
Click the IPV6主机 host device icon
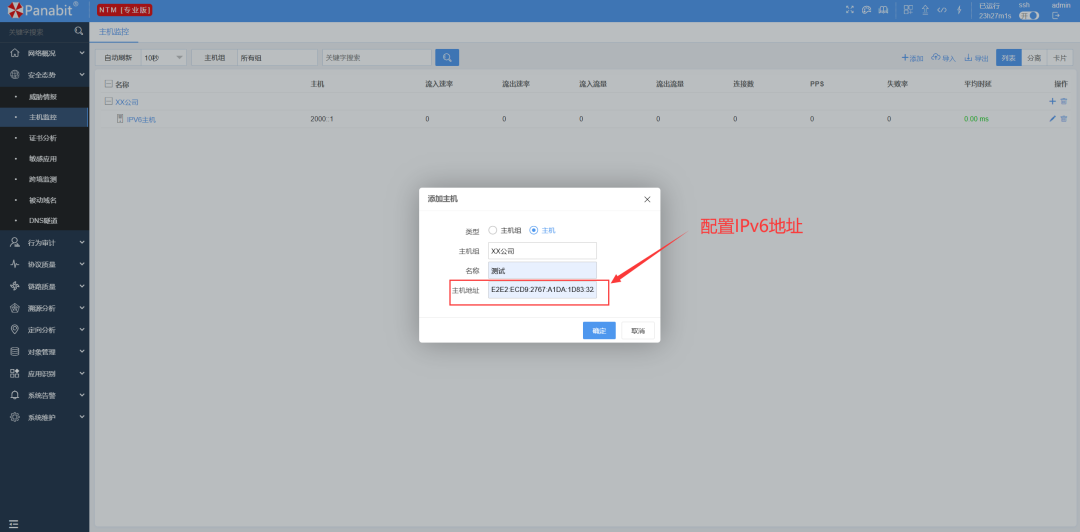120,119
